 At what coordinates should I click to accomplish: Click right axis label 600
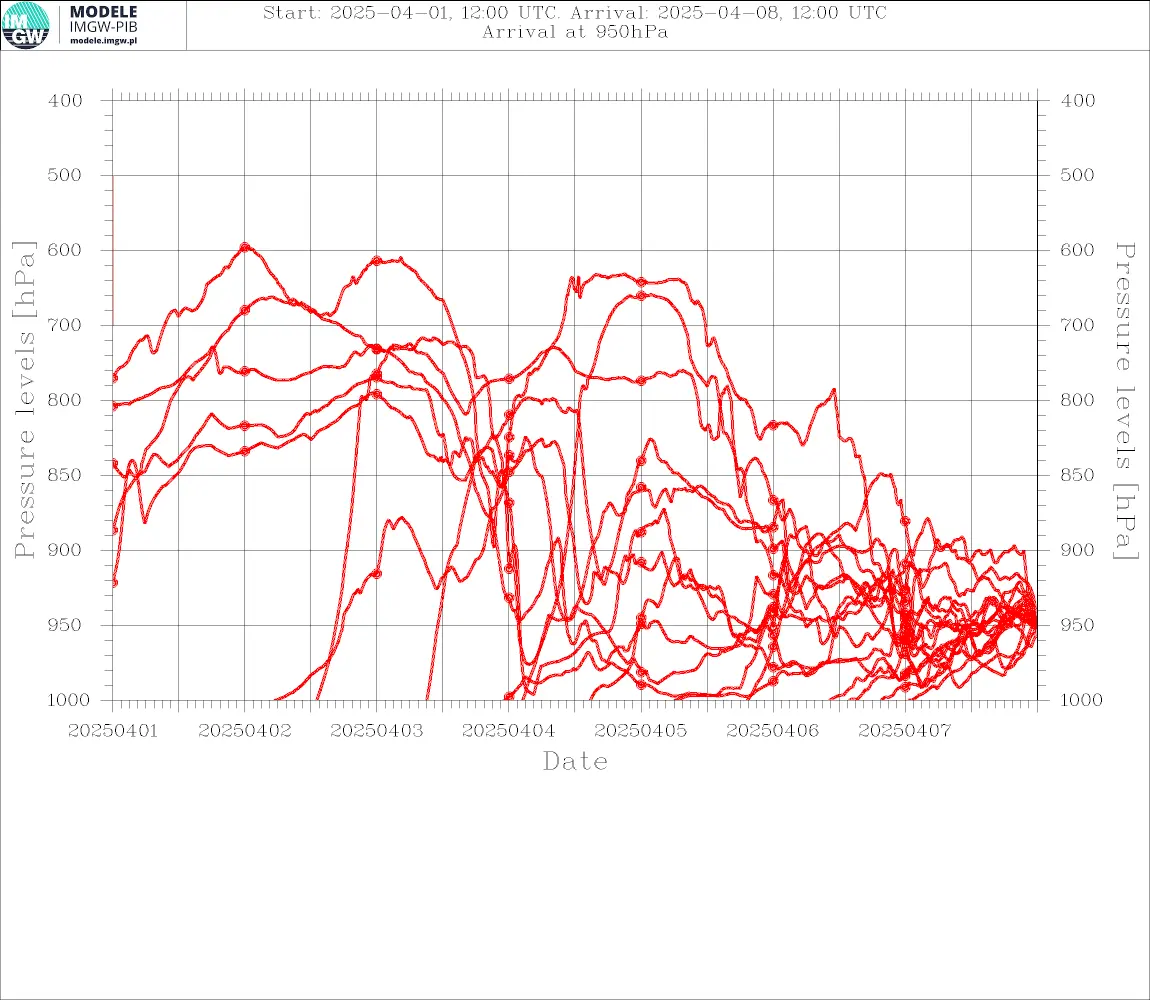(x=1078, y=249)
